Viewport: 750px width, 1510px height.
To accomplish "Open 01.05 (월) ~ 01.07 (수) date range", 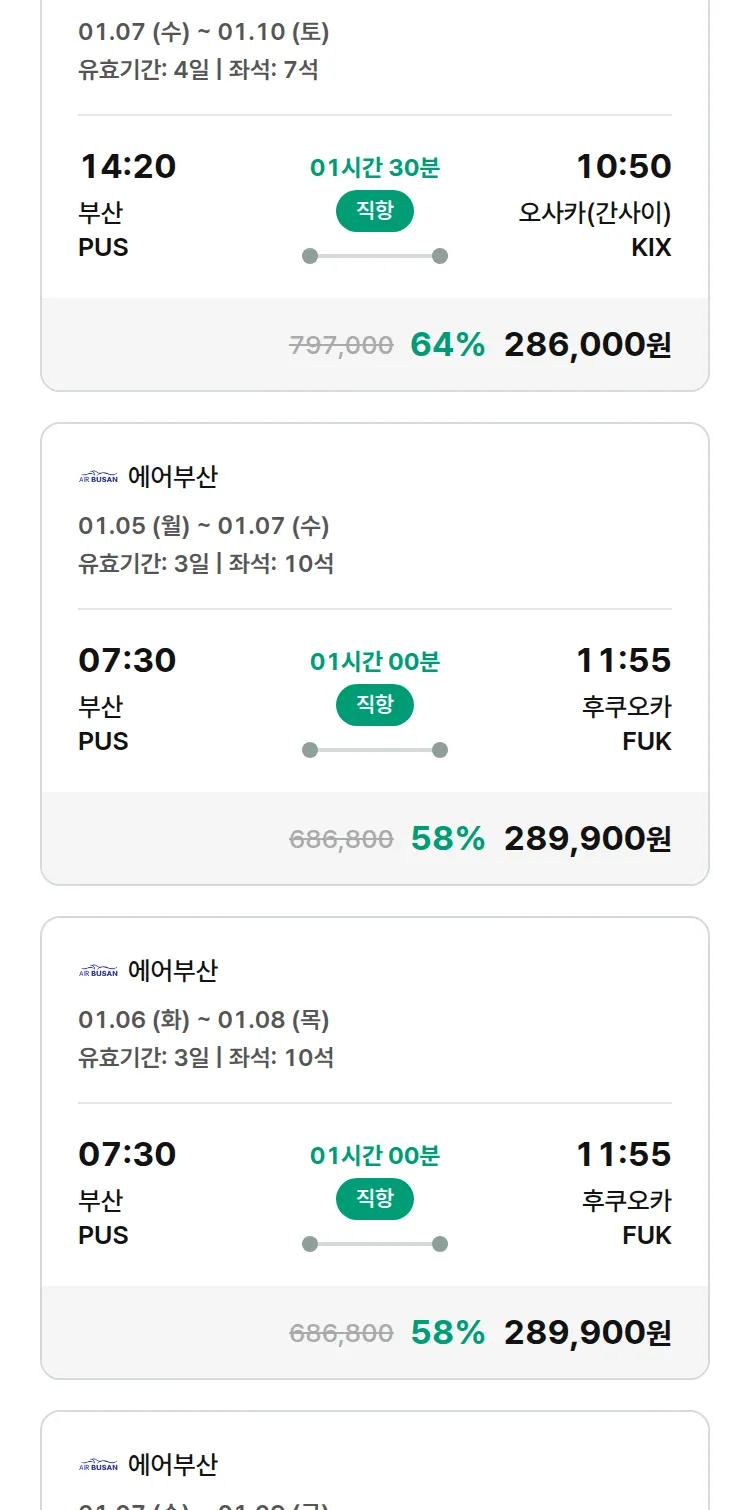I will click(x=203, y=526).
